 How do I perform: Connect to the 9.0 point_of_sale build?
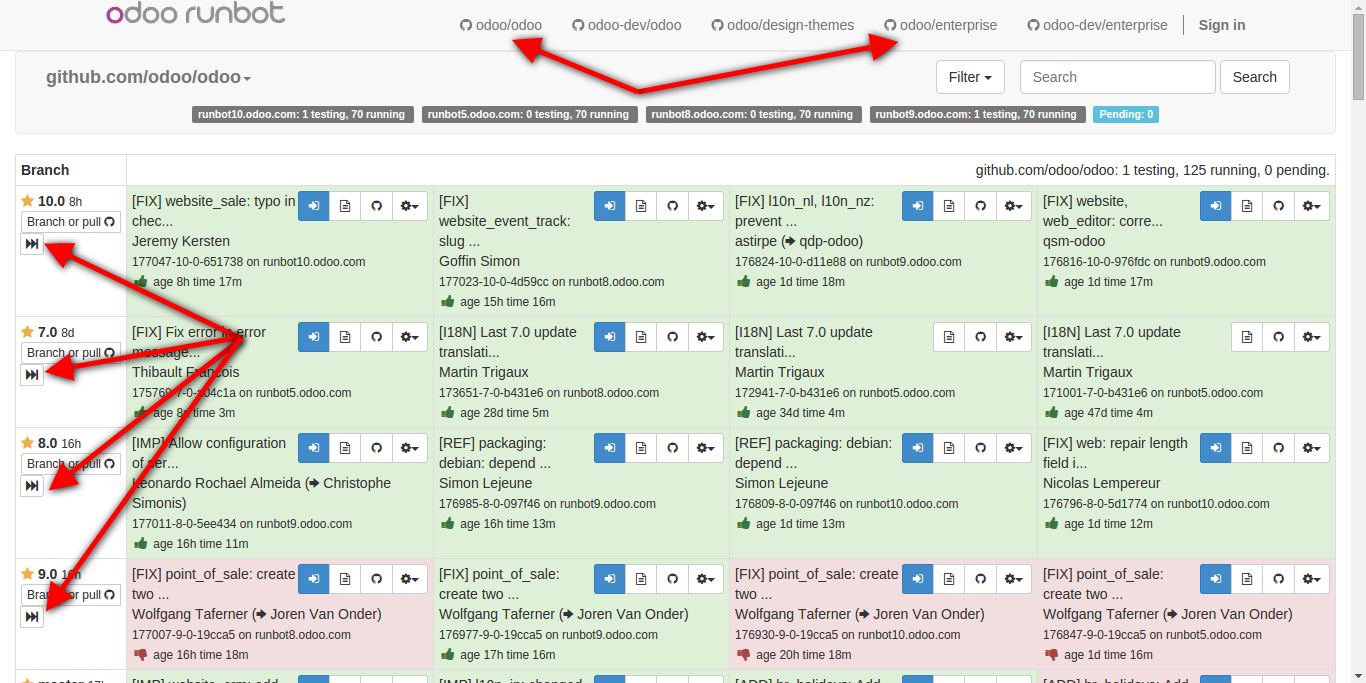(x=313, y=578)
